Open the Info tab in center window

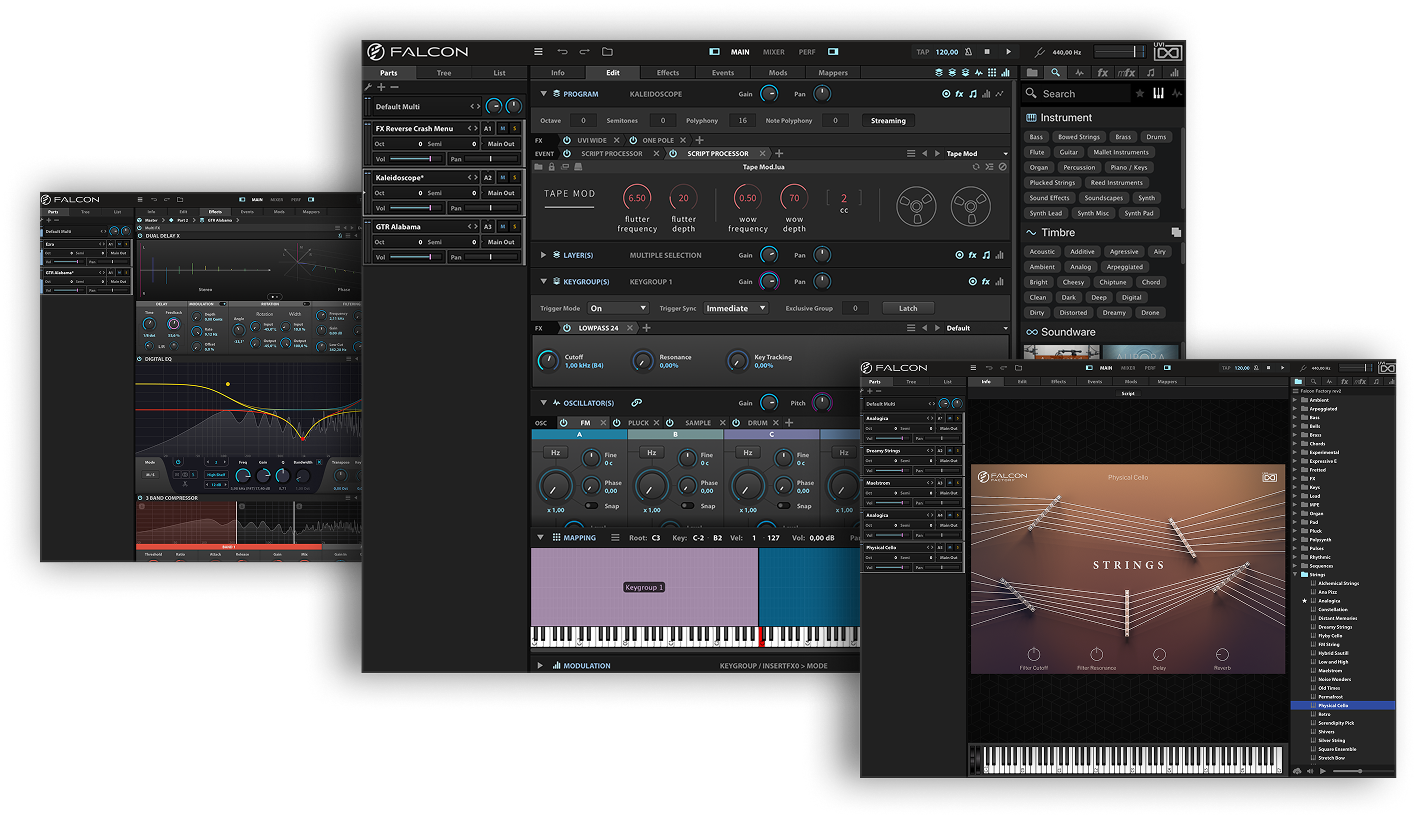558,73
